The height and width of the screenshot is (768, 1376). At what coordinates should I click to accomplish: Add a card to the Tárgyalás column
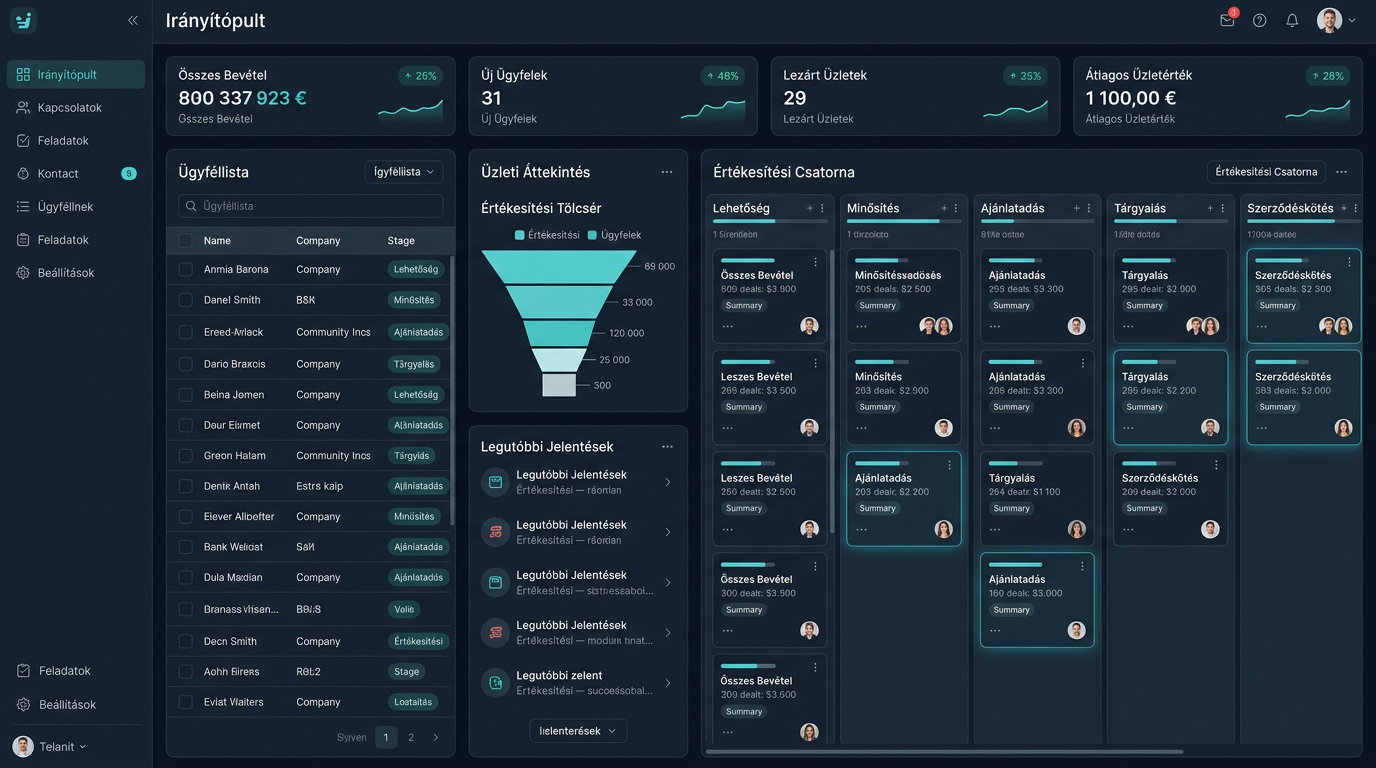(x=1210, y=208)
